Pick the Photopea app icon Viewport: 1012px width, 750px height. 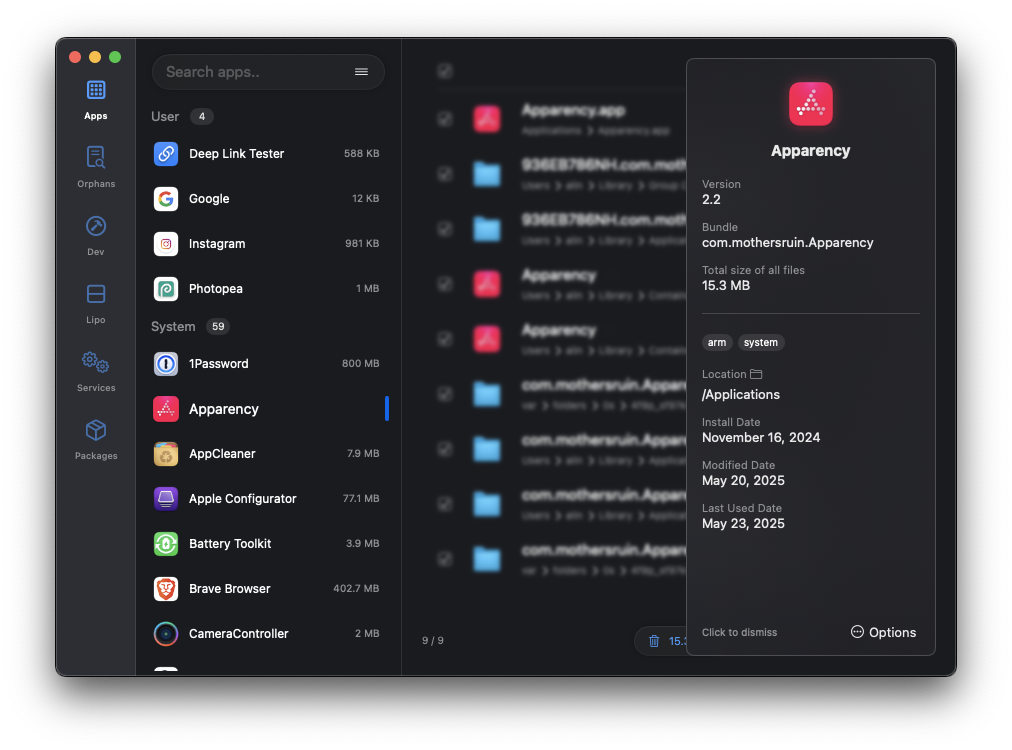(x=166, y=289)
